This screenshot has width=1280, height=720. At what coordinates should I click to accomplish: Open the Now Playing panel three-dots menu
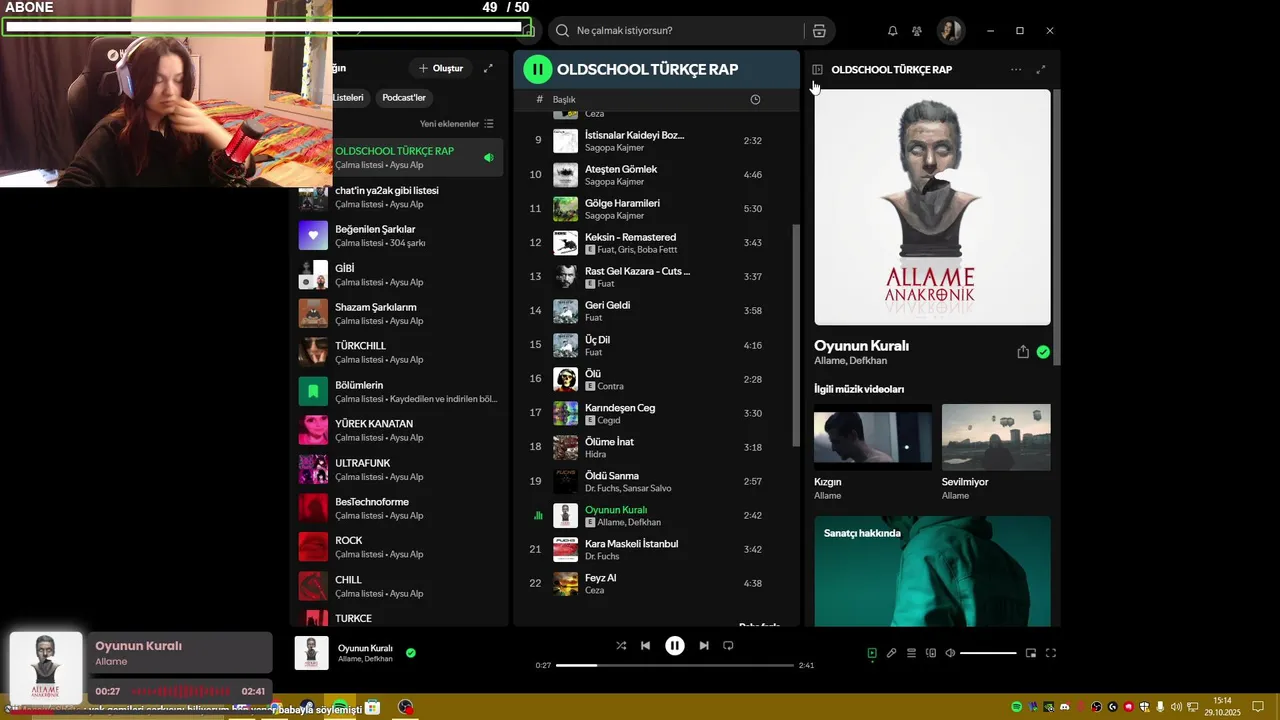(1016, 70)
